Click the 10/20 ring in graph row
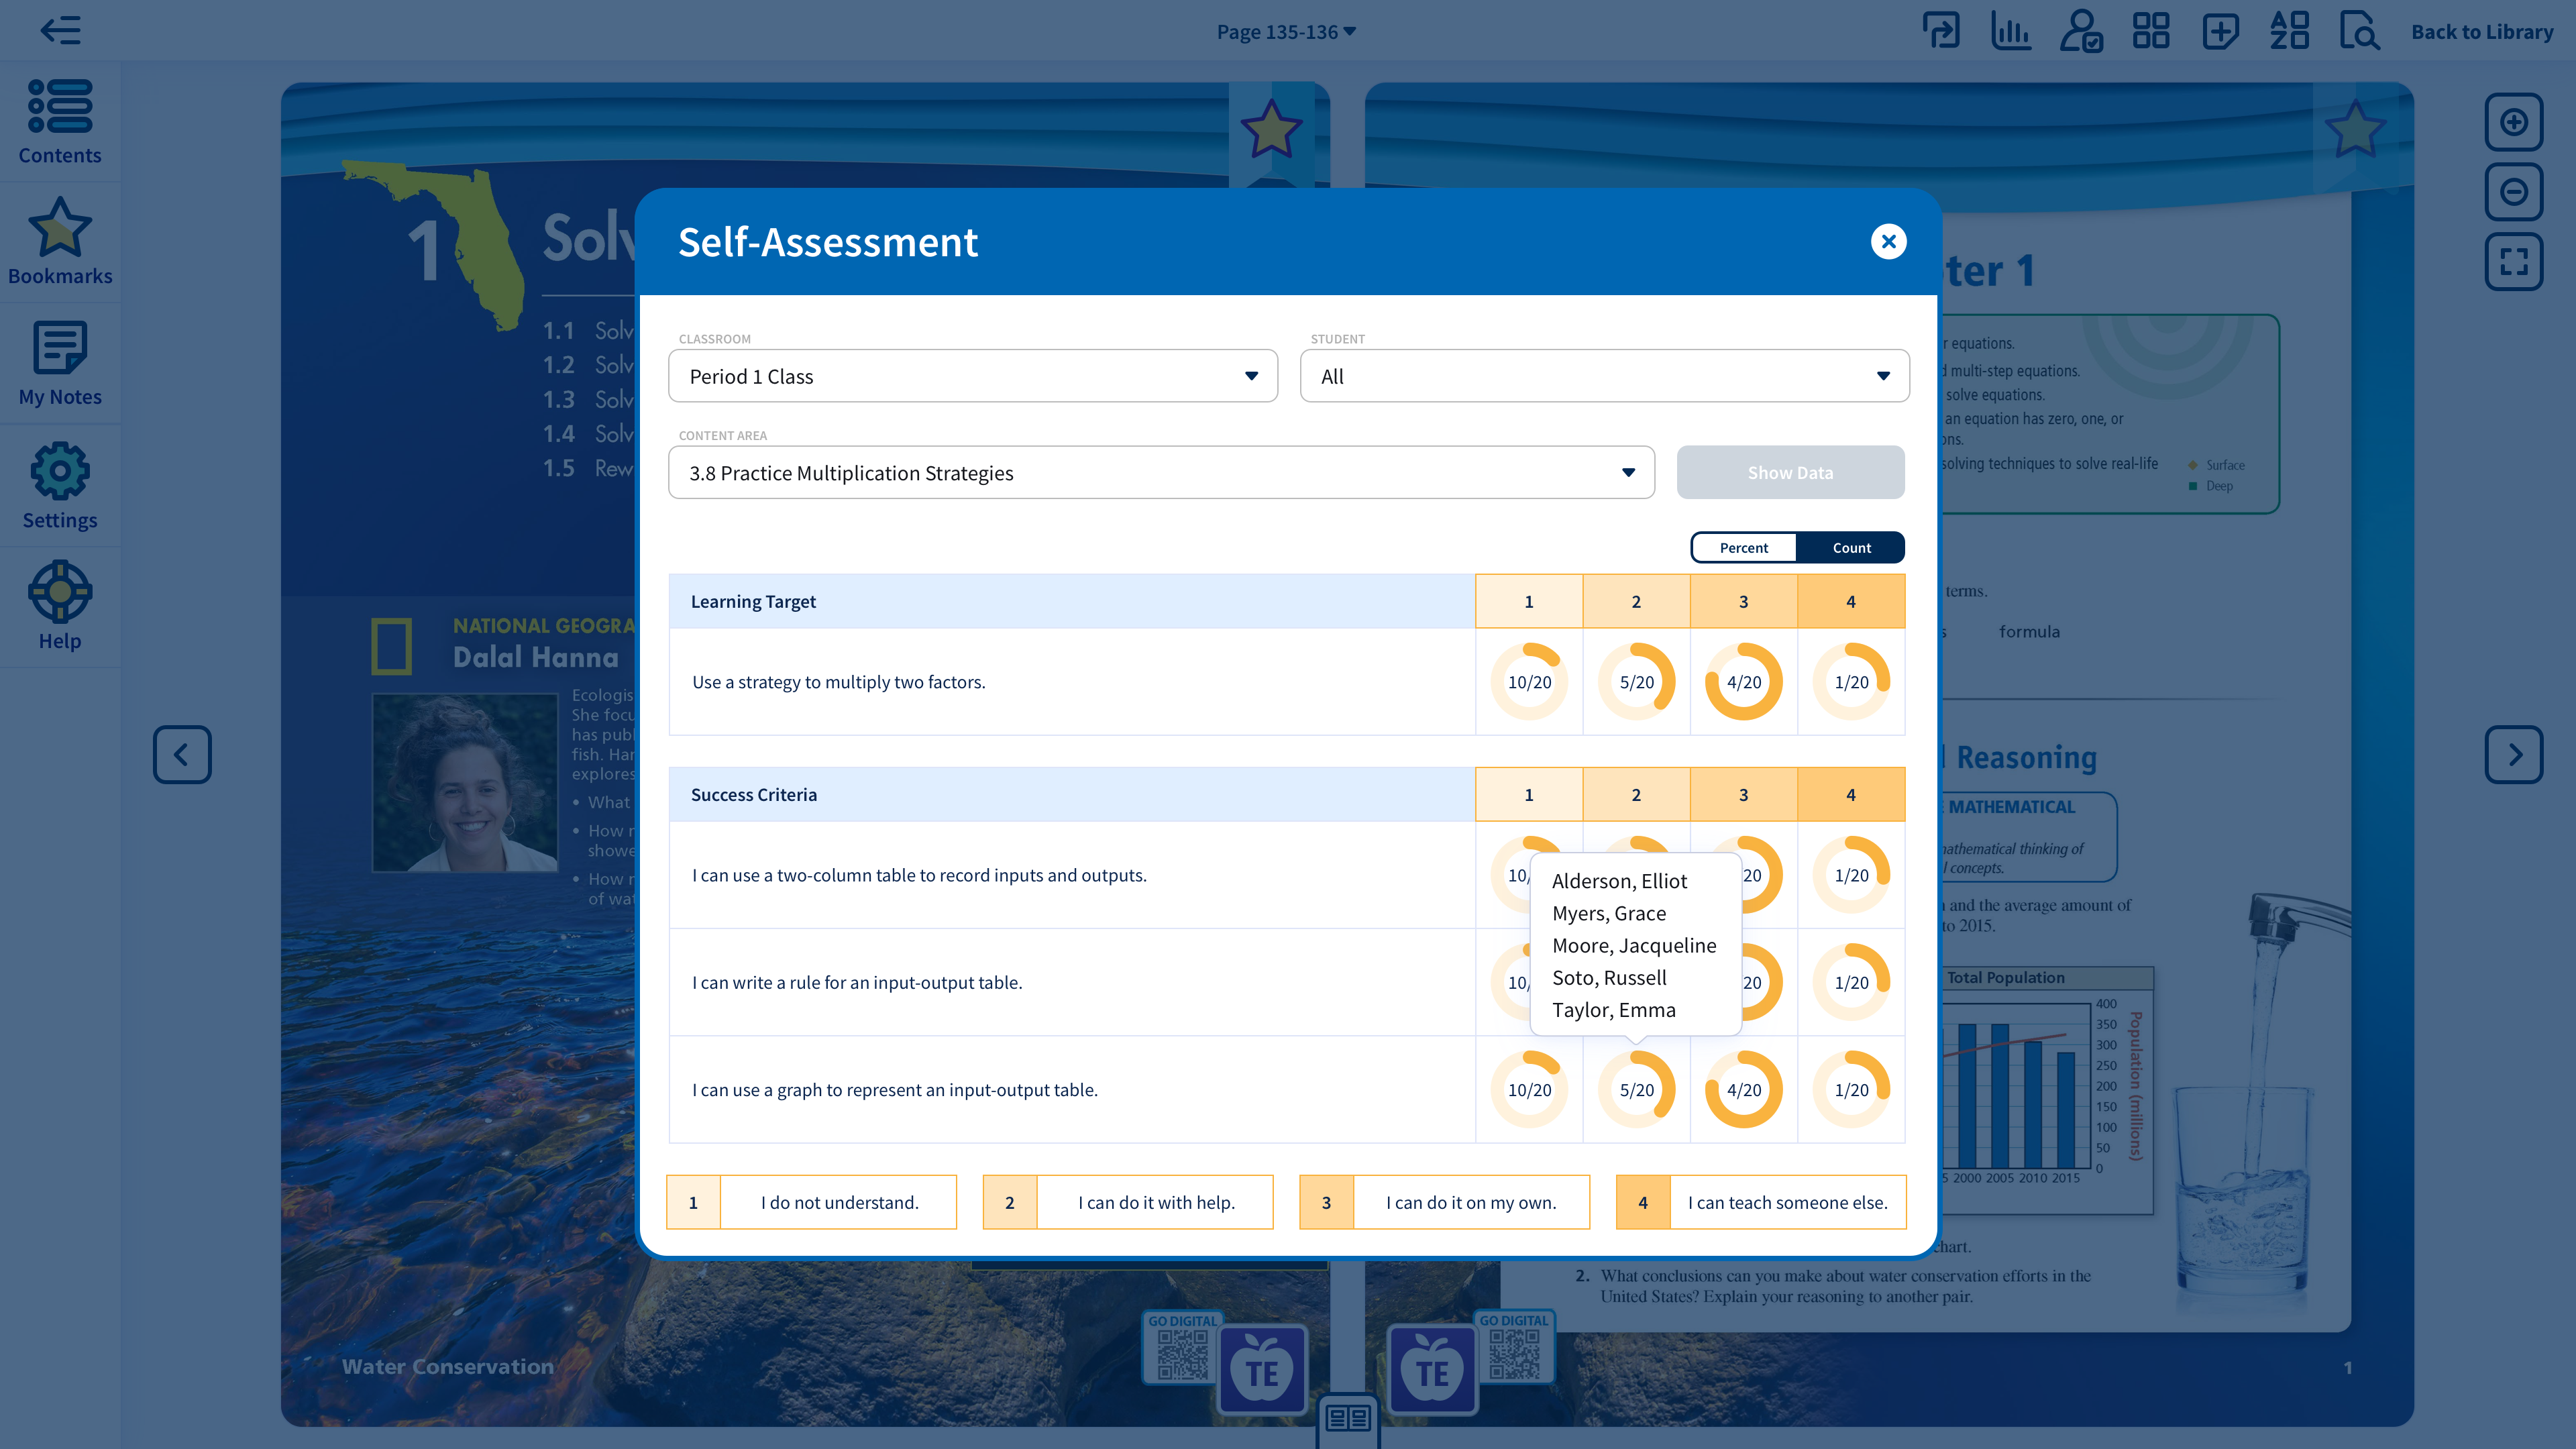 (x=1529, y=1090)
